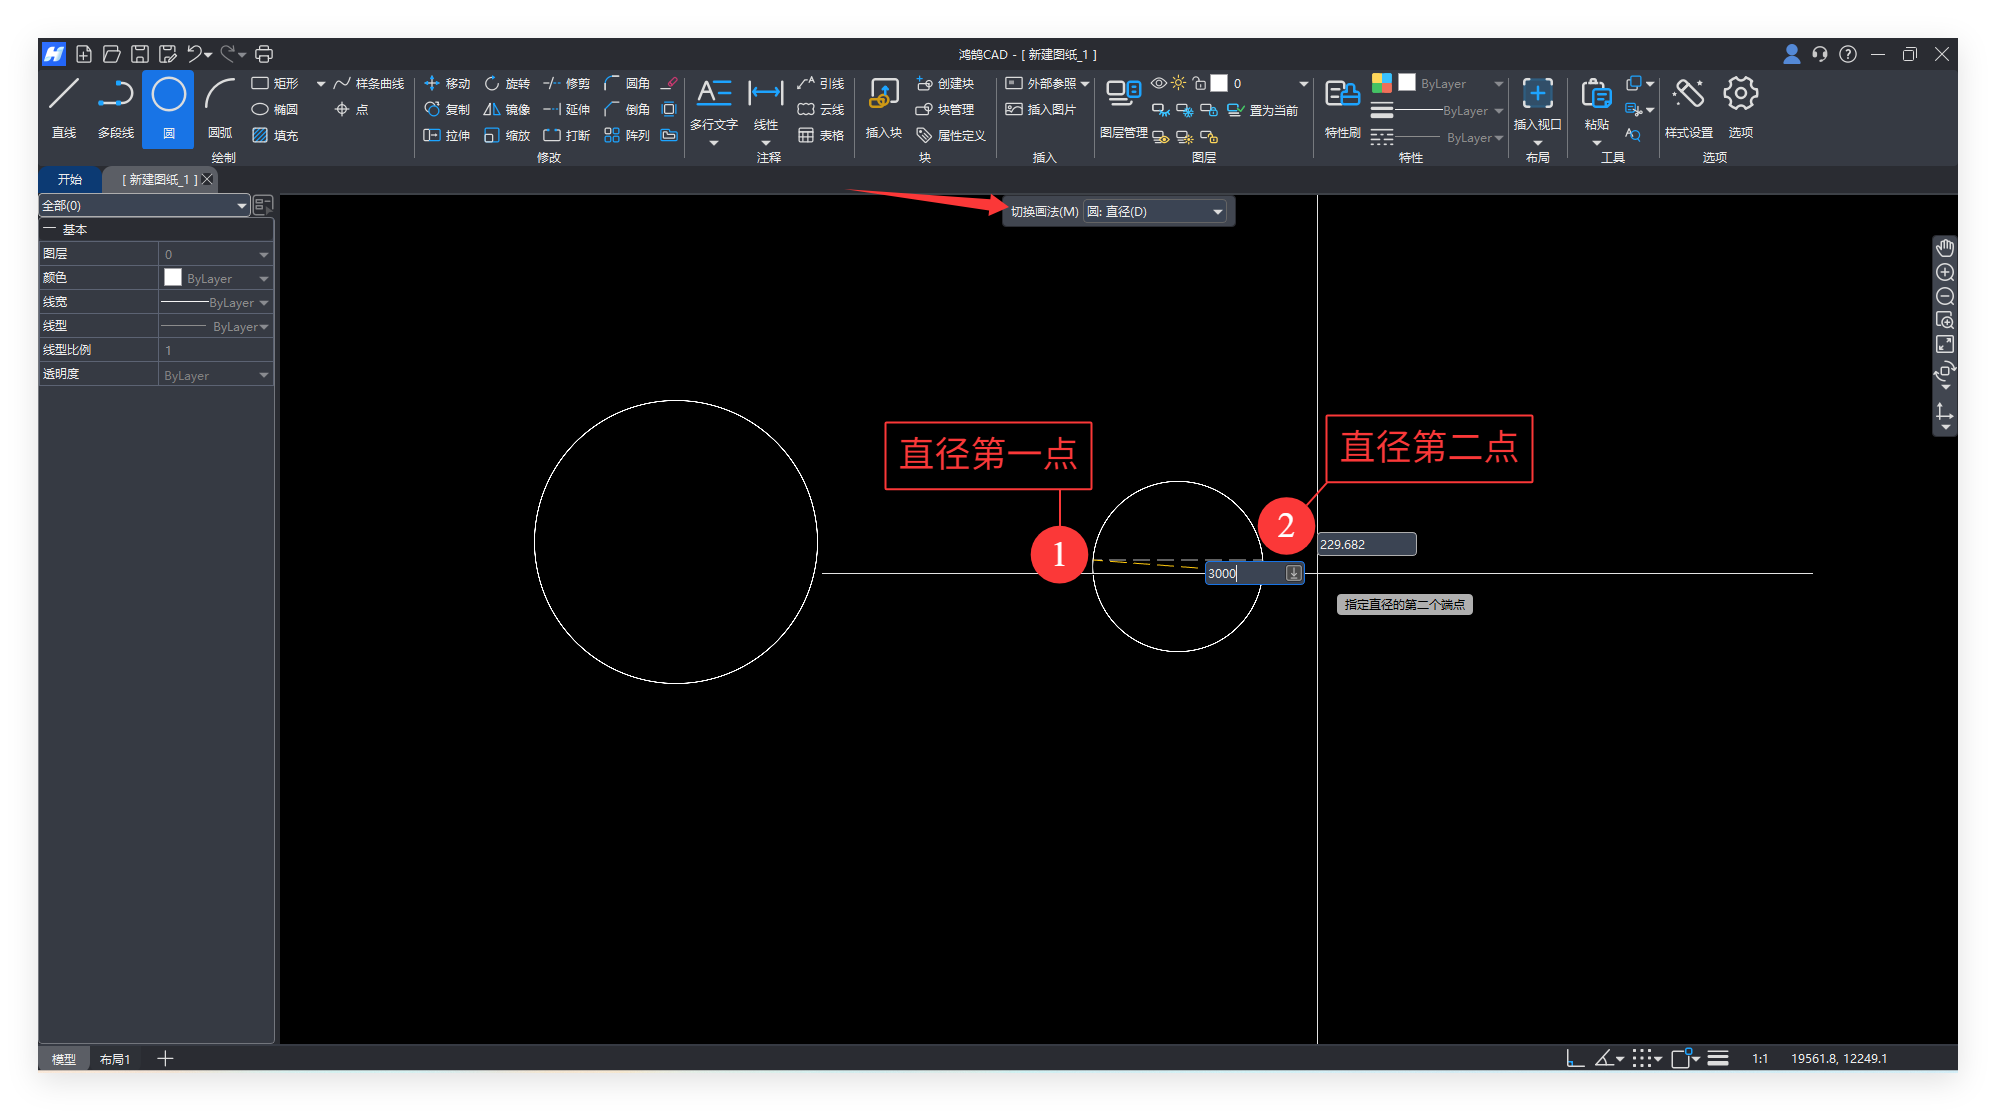Toggle the layer lock icon
The image size is (1996, 1111).
(x=1199, y=83)
